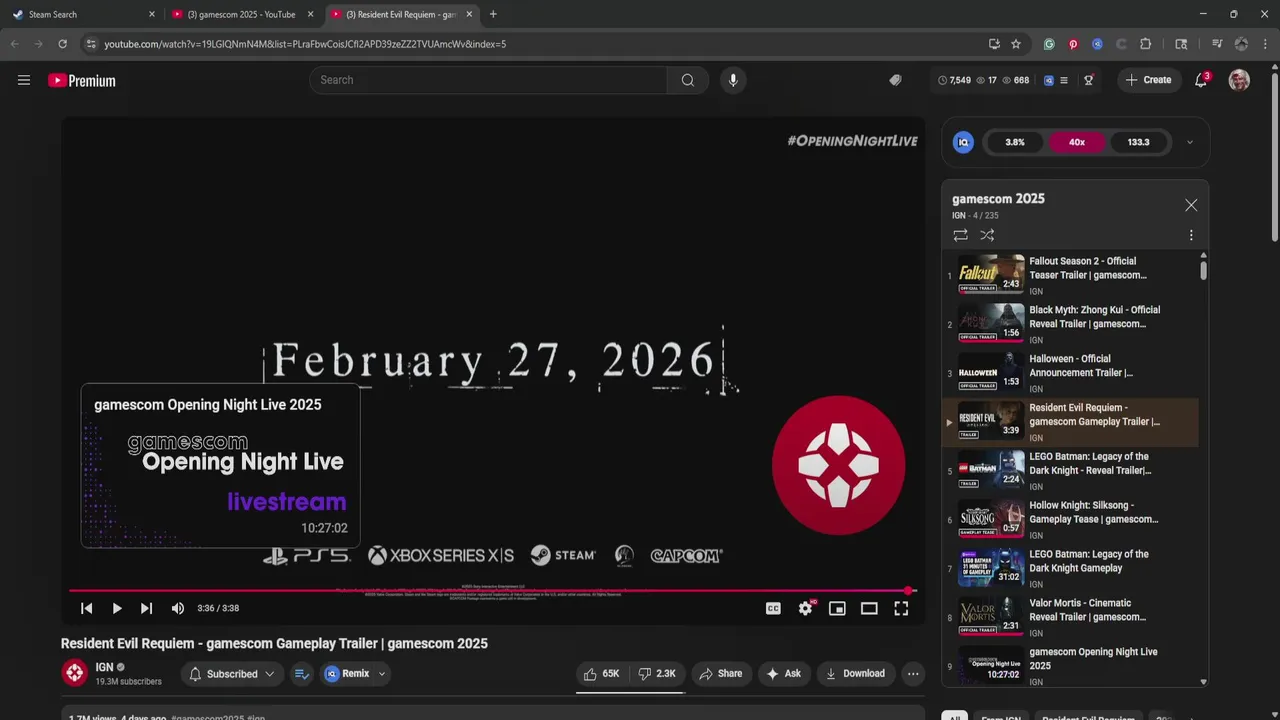The height and width of the screenshot is (720, 1280).
Task: Like the video with 65K likes
Action: (601, 674)
